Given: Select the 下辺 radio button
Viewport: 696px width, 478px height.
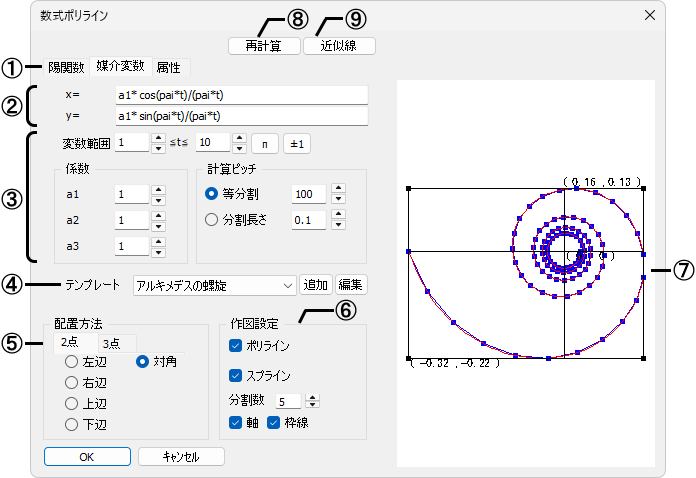Looking at the screenshot, I should click(71, 425).
